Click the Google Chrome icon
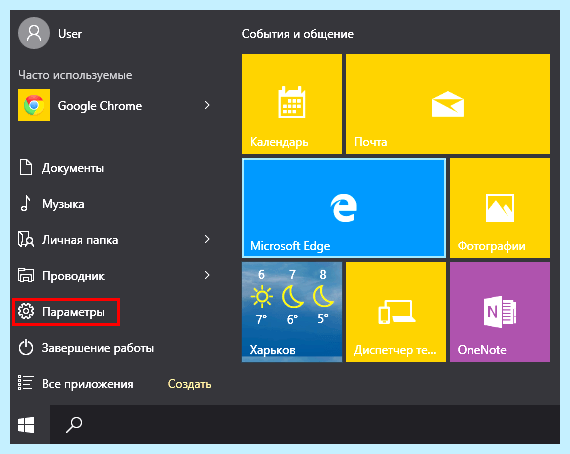 click(x=34, y=105)
